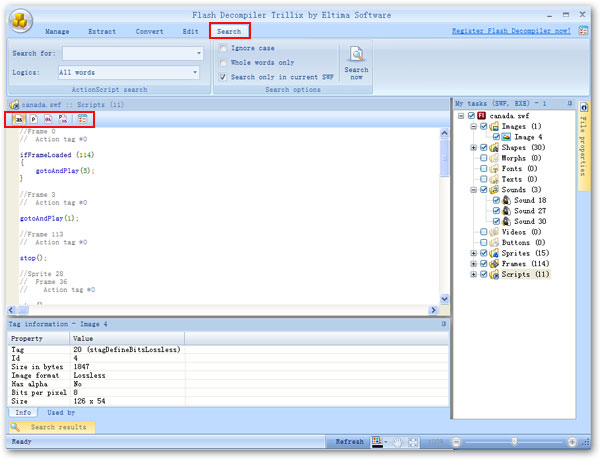Click the zoom out minus button
The height and width of the screenshot is (459, 600).
pyautogui.click(x=456, y=442)
